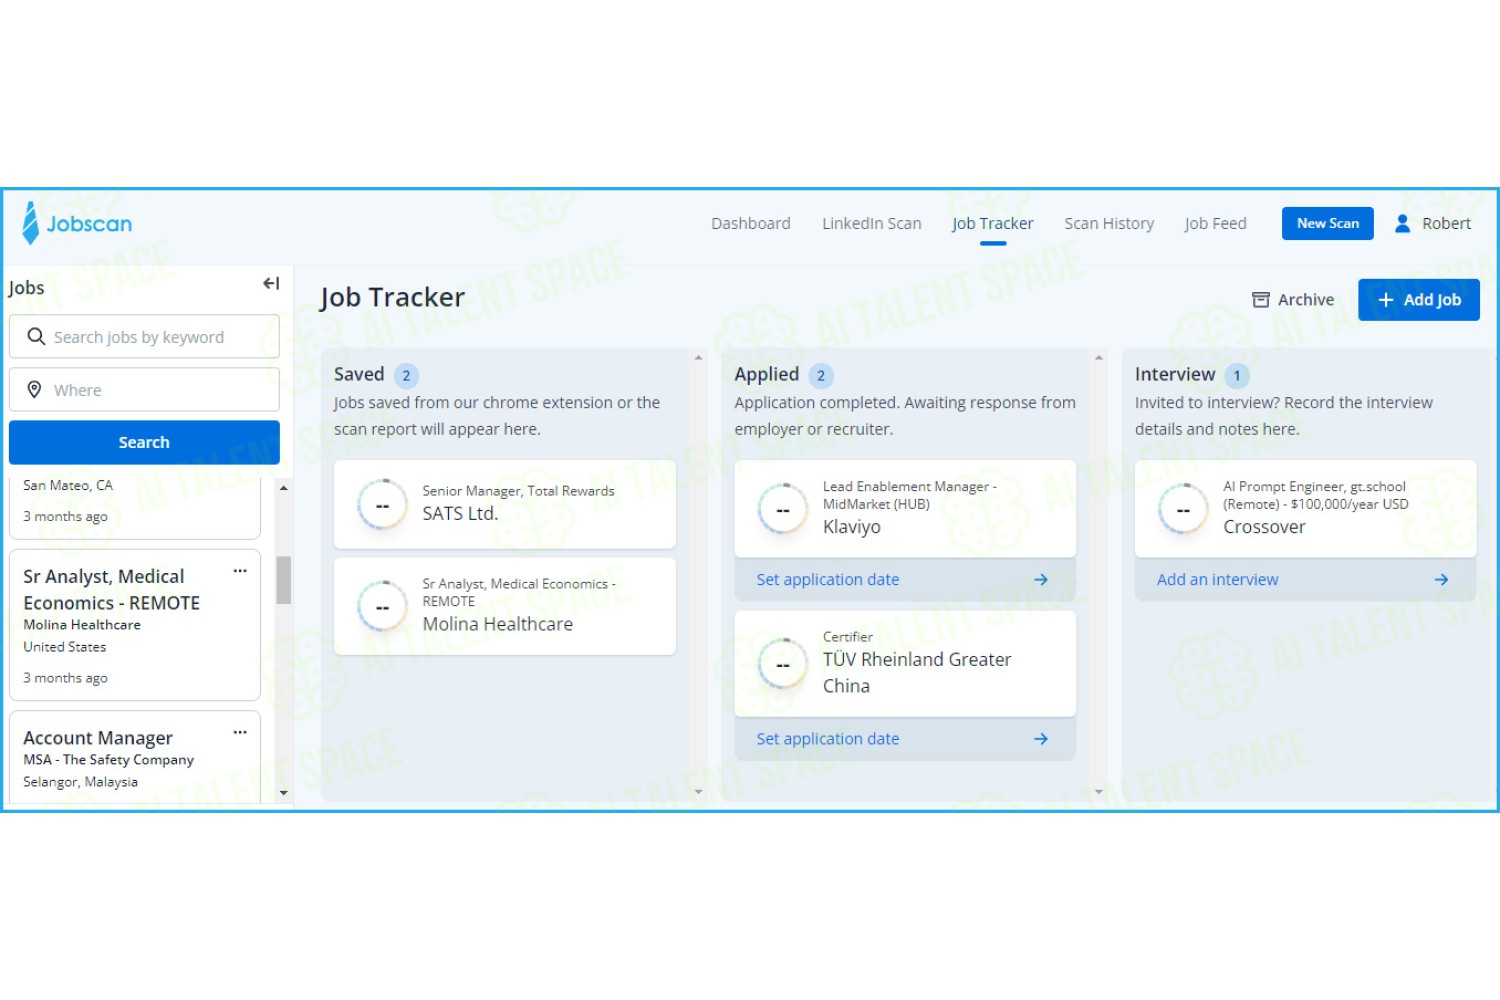Click the Jobscan logo
This screenshot has width=1500, height=1000.
coord(77,223)
